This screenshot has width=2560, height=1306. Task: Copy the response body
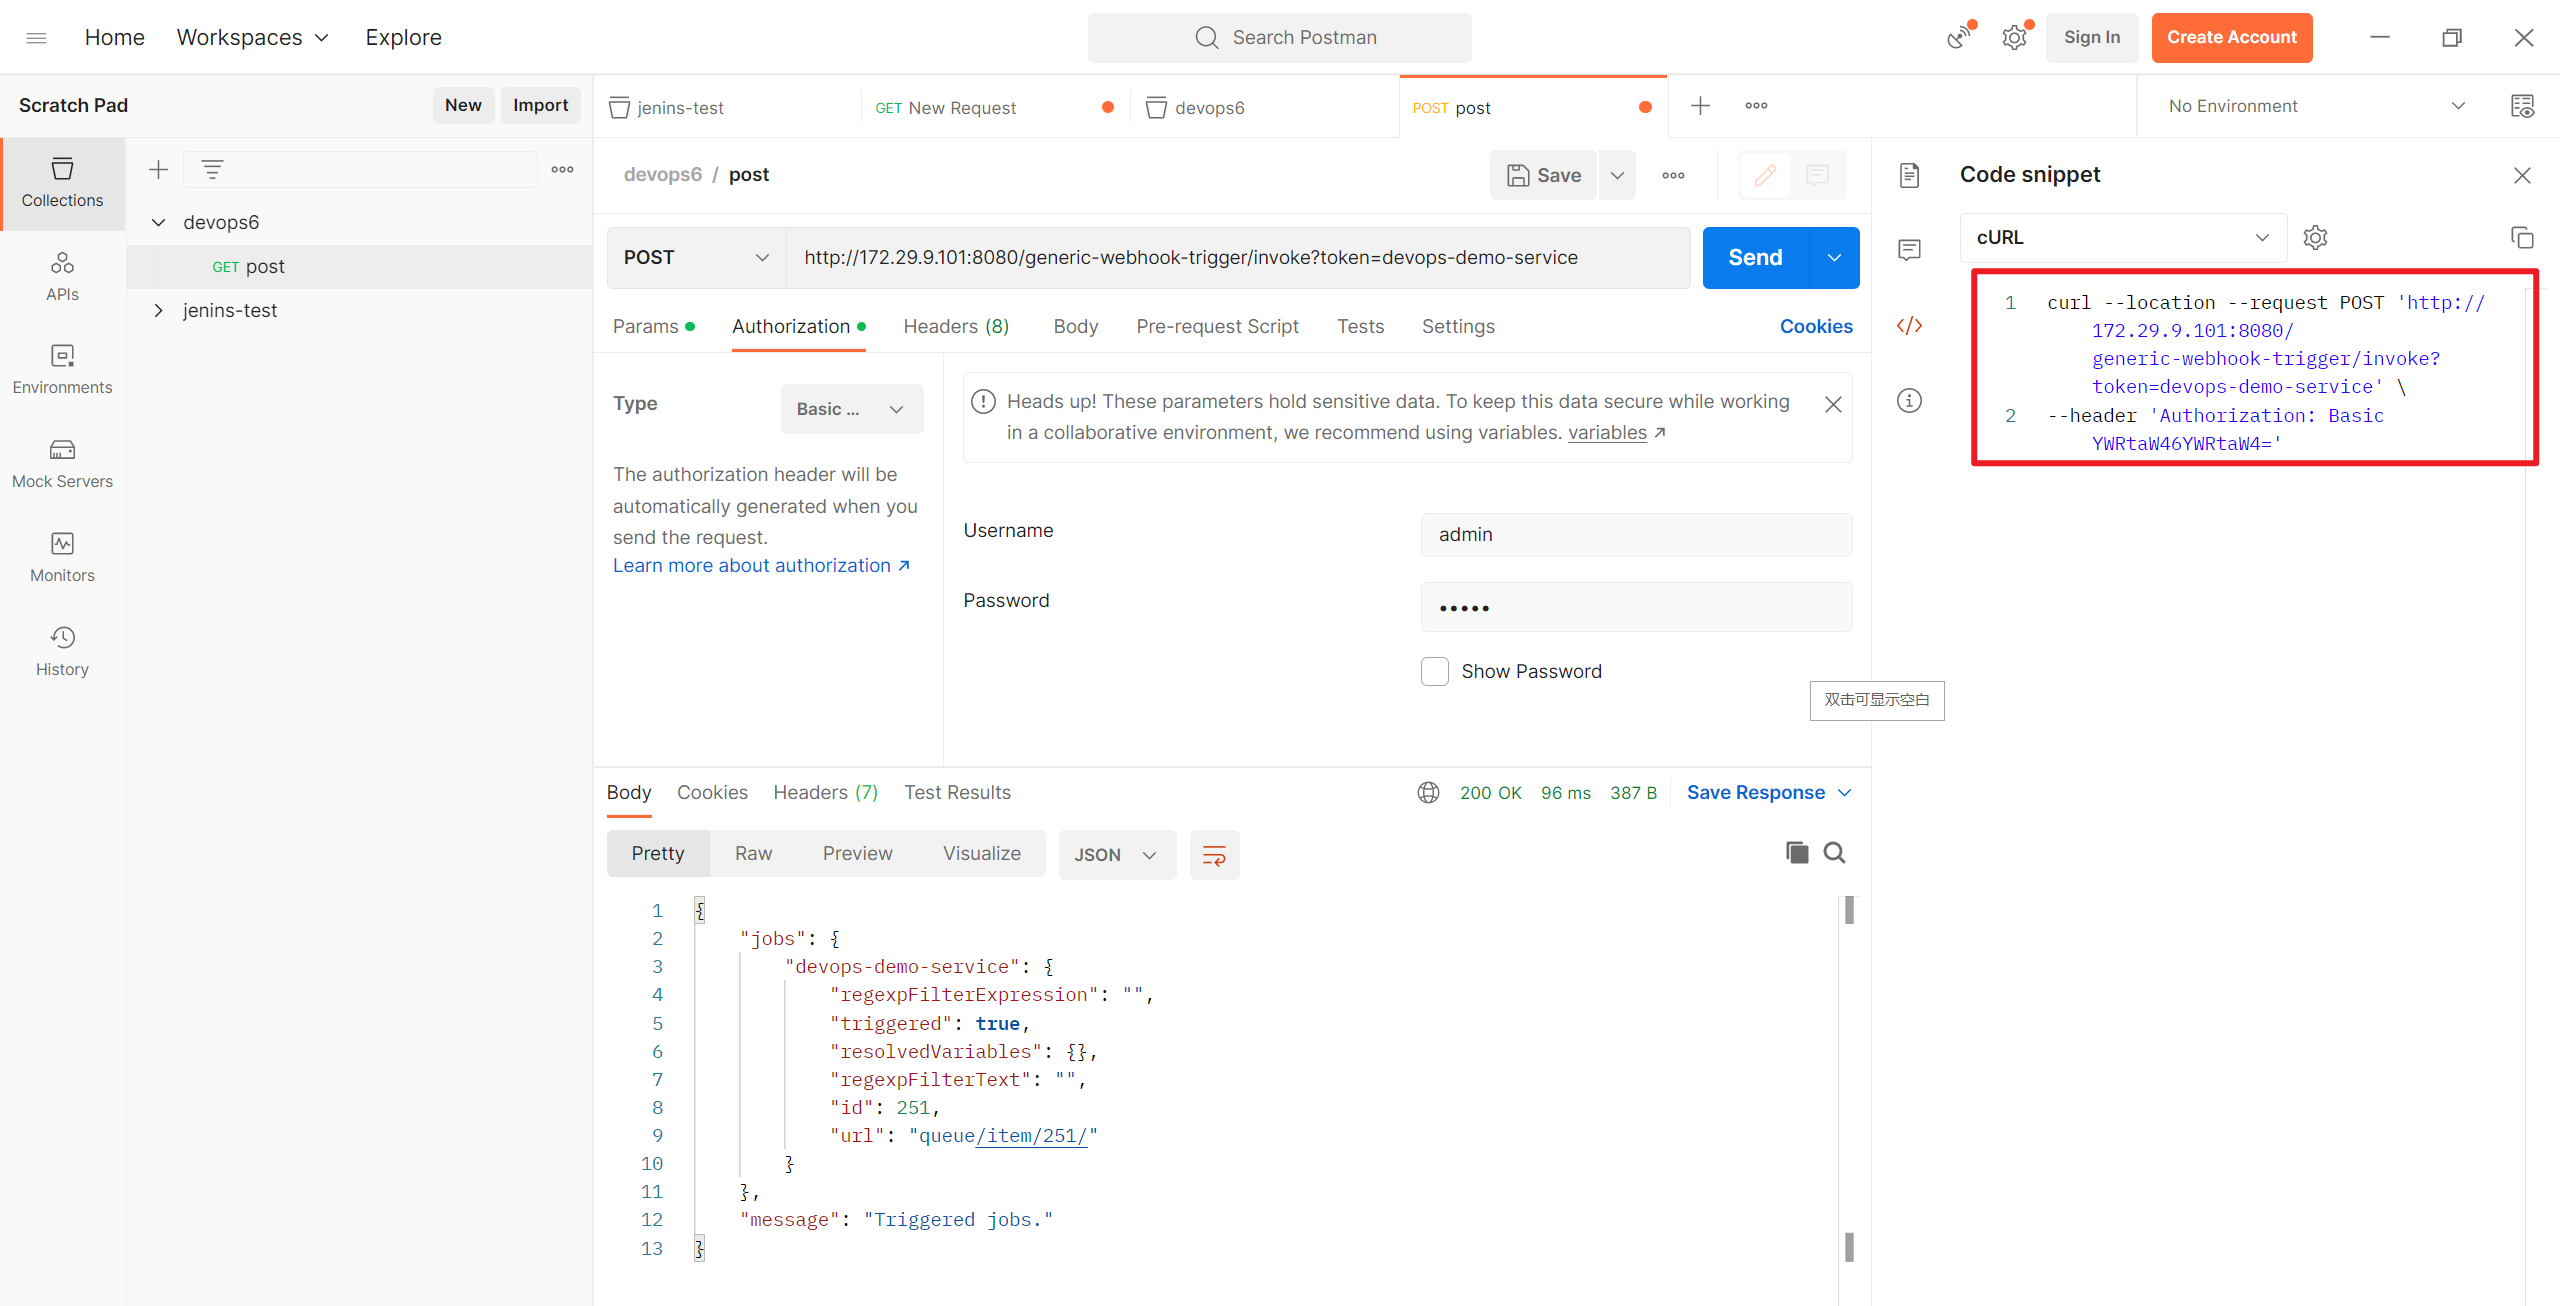point(1797,853)
